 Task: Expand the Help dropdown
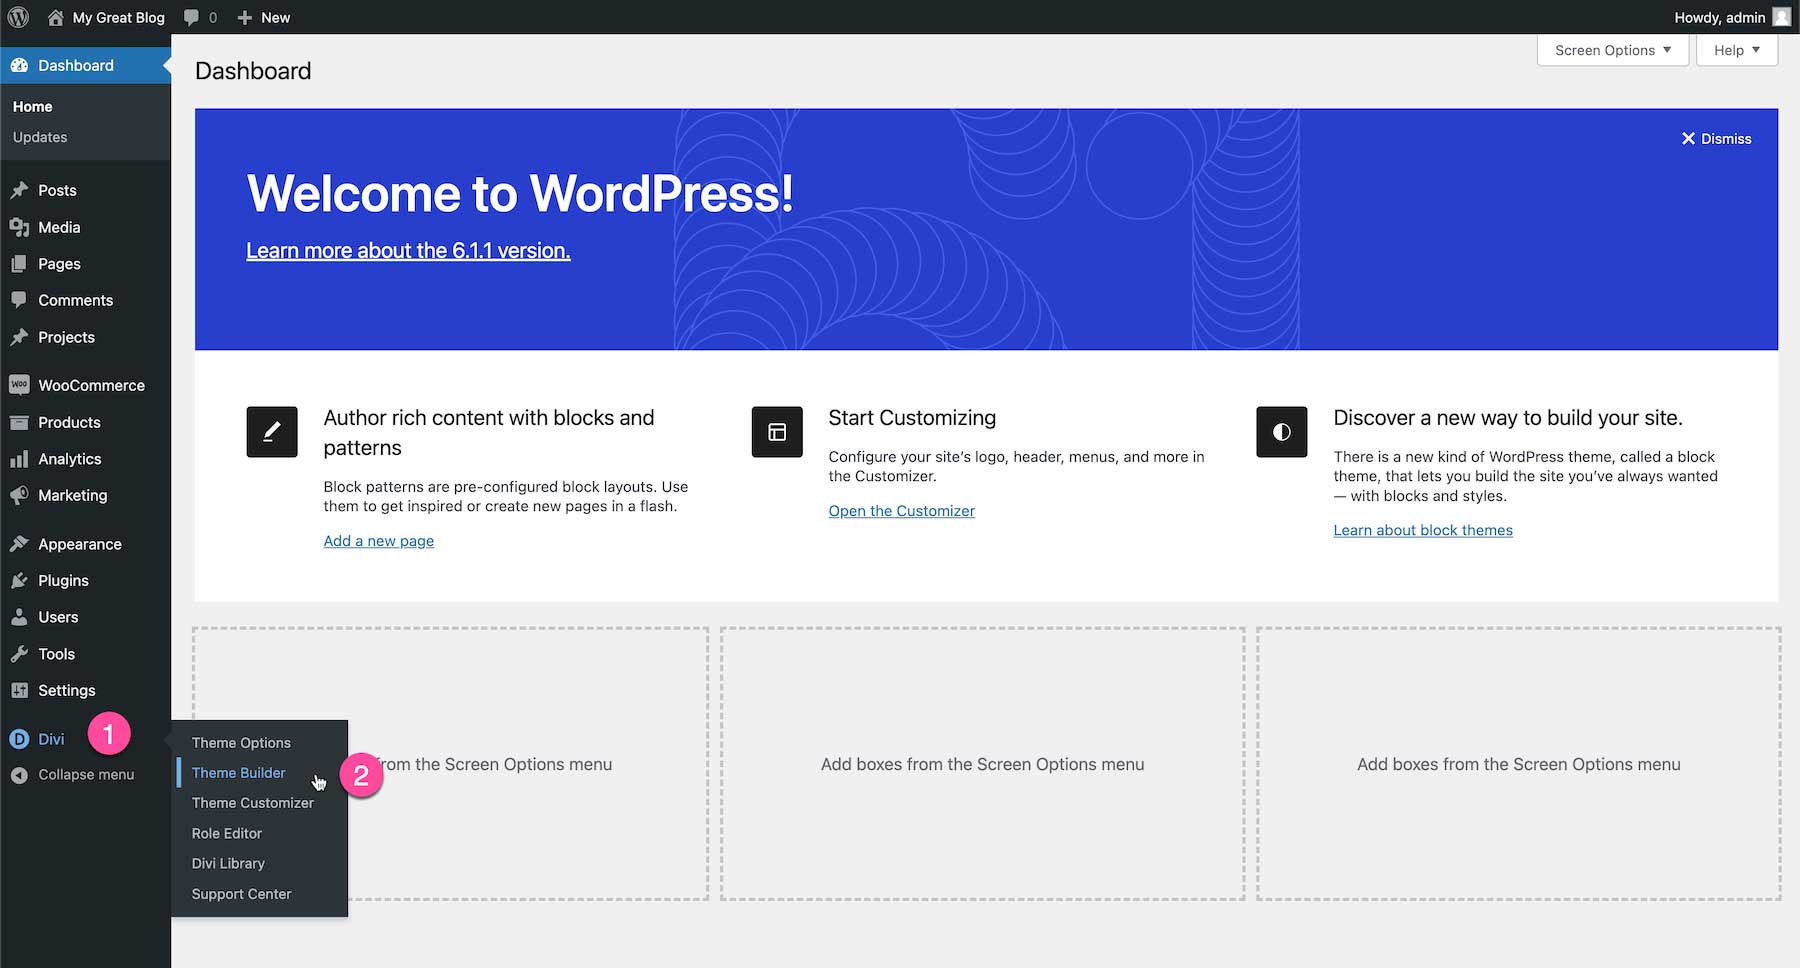(x=1735, y=49)
